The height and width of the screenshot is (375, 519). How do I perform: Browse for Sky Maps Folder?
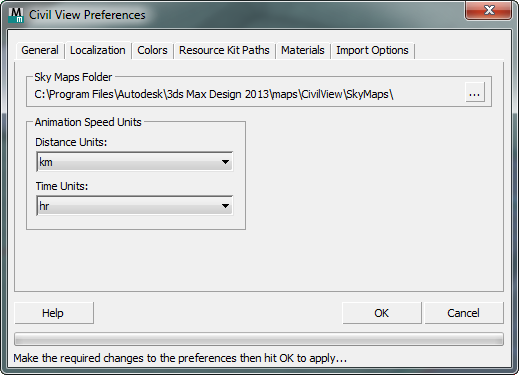[x=475, y=93]
